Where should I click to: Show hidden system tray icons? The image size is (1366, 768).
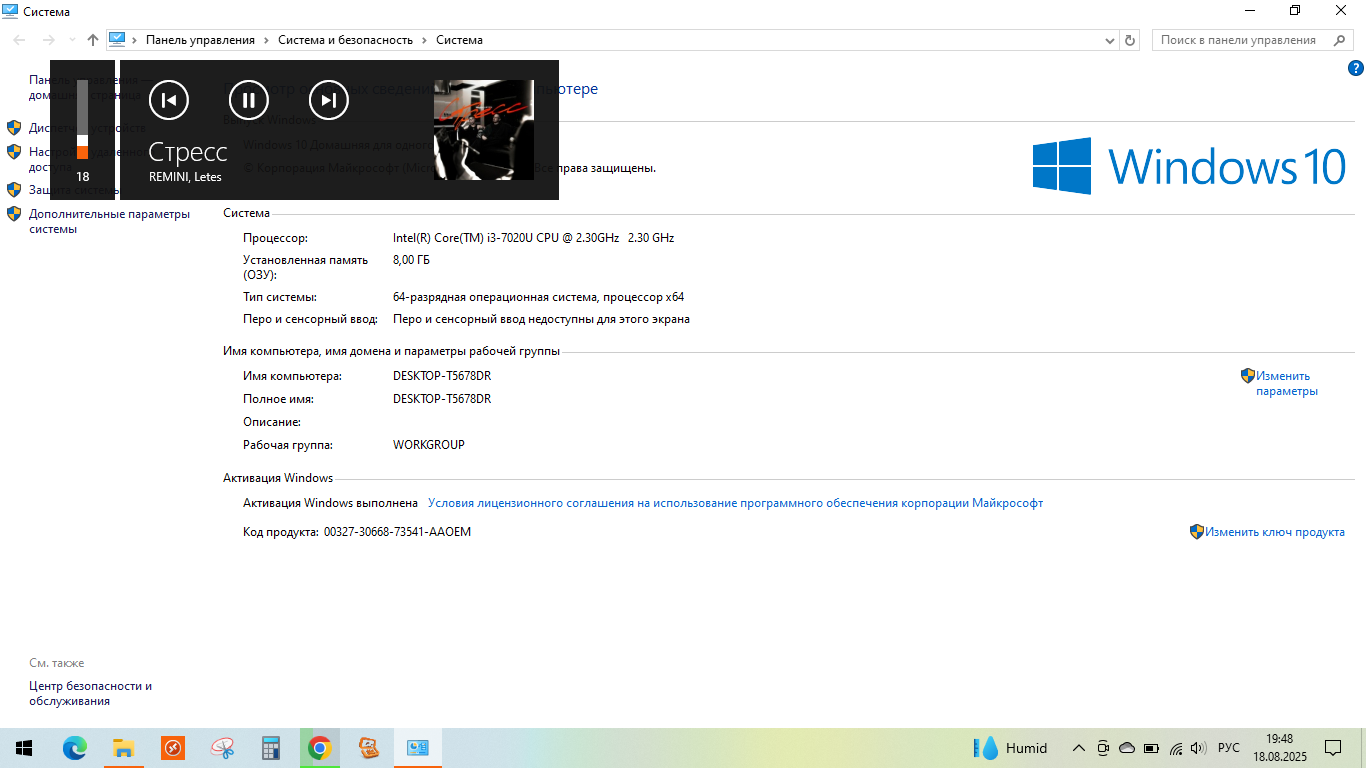[1078, 748]
